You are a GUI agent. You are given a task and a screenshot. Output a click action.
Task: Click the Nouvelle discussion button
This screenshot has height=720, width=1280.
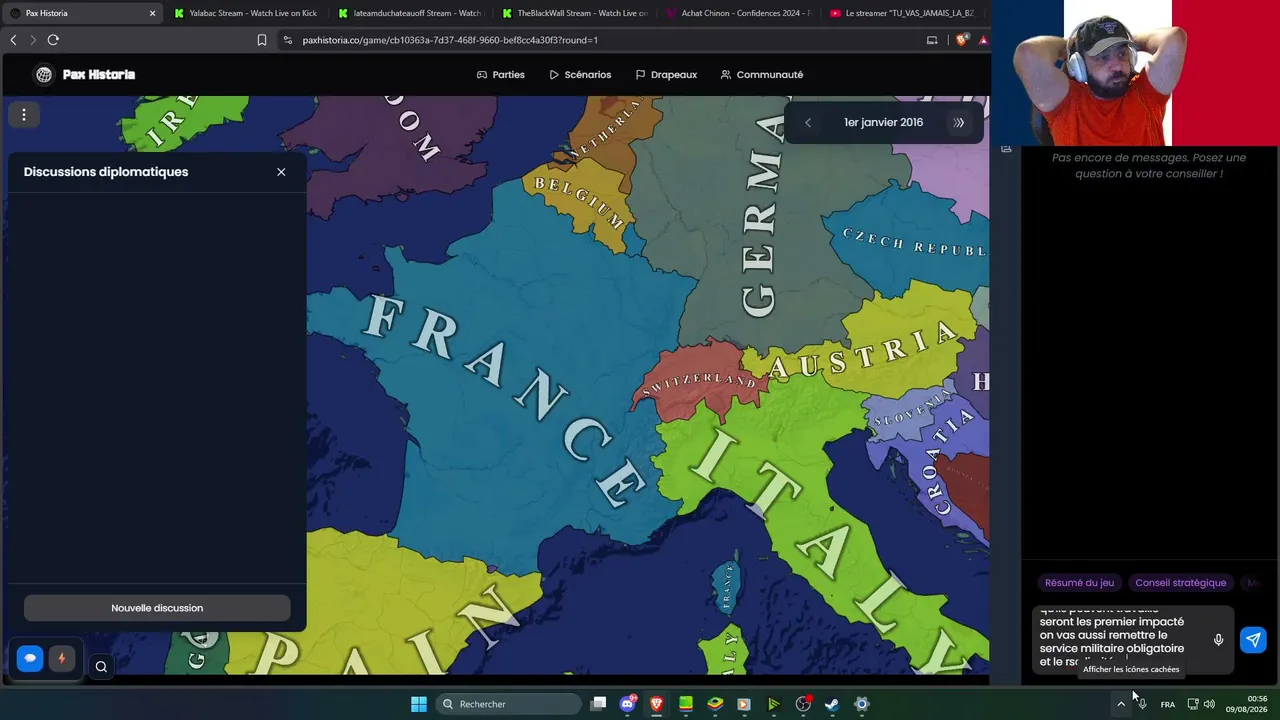pos(157,608)
